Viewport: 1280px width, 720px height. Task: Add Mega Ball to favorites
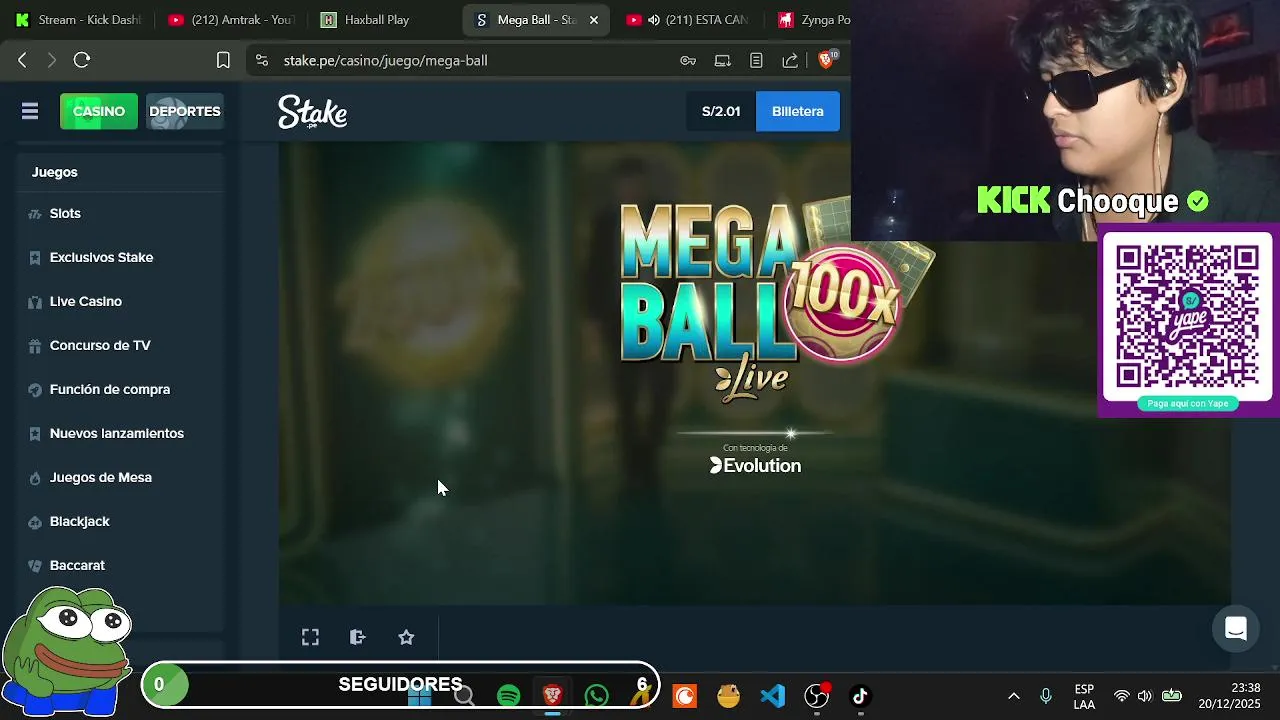point(406,637)
